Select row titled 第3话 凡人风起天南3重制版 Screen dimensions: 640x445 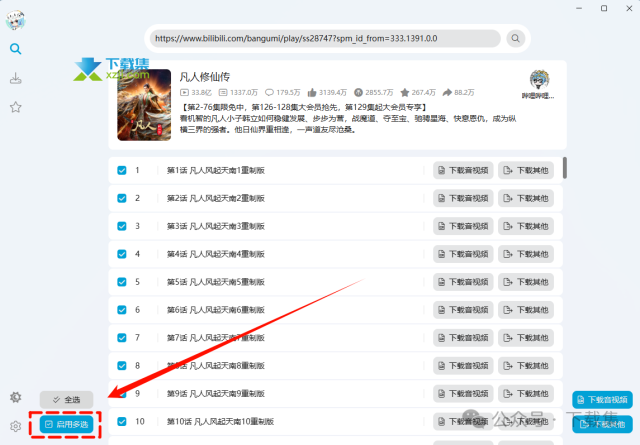(336, 226)
